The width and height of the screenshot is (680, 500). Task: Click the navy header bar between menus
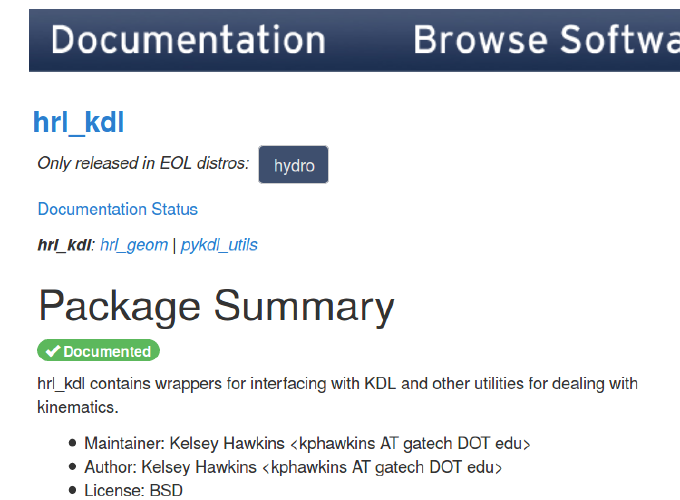click(x=369, y=40)
